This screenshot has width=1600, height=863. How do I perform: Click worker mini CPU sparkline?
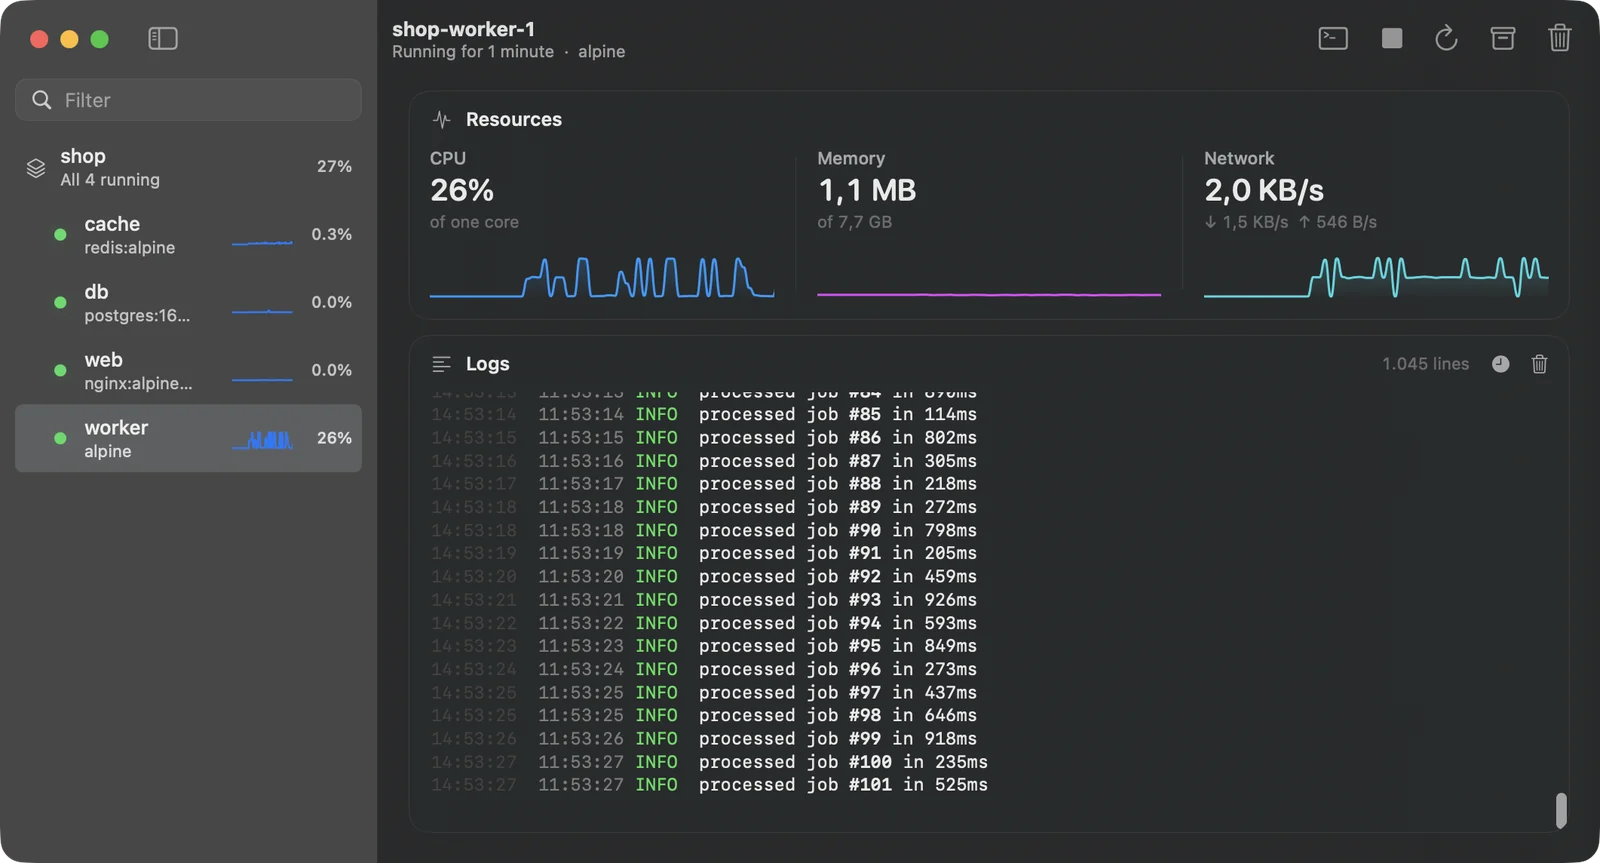[262, 439]
